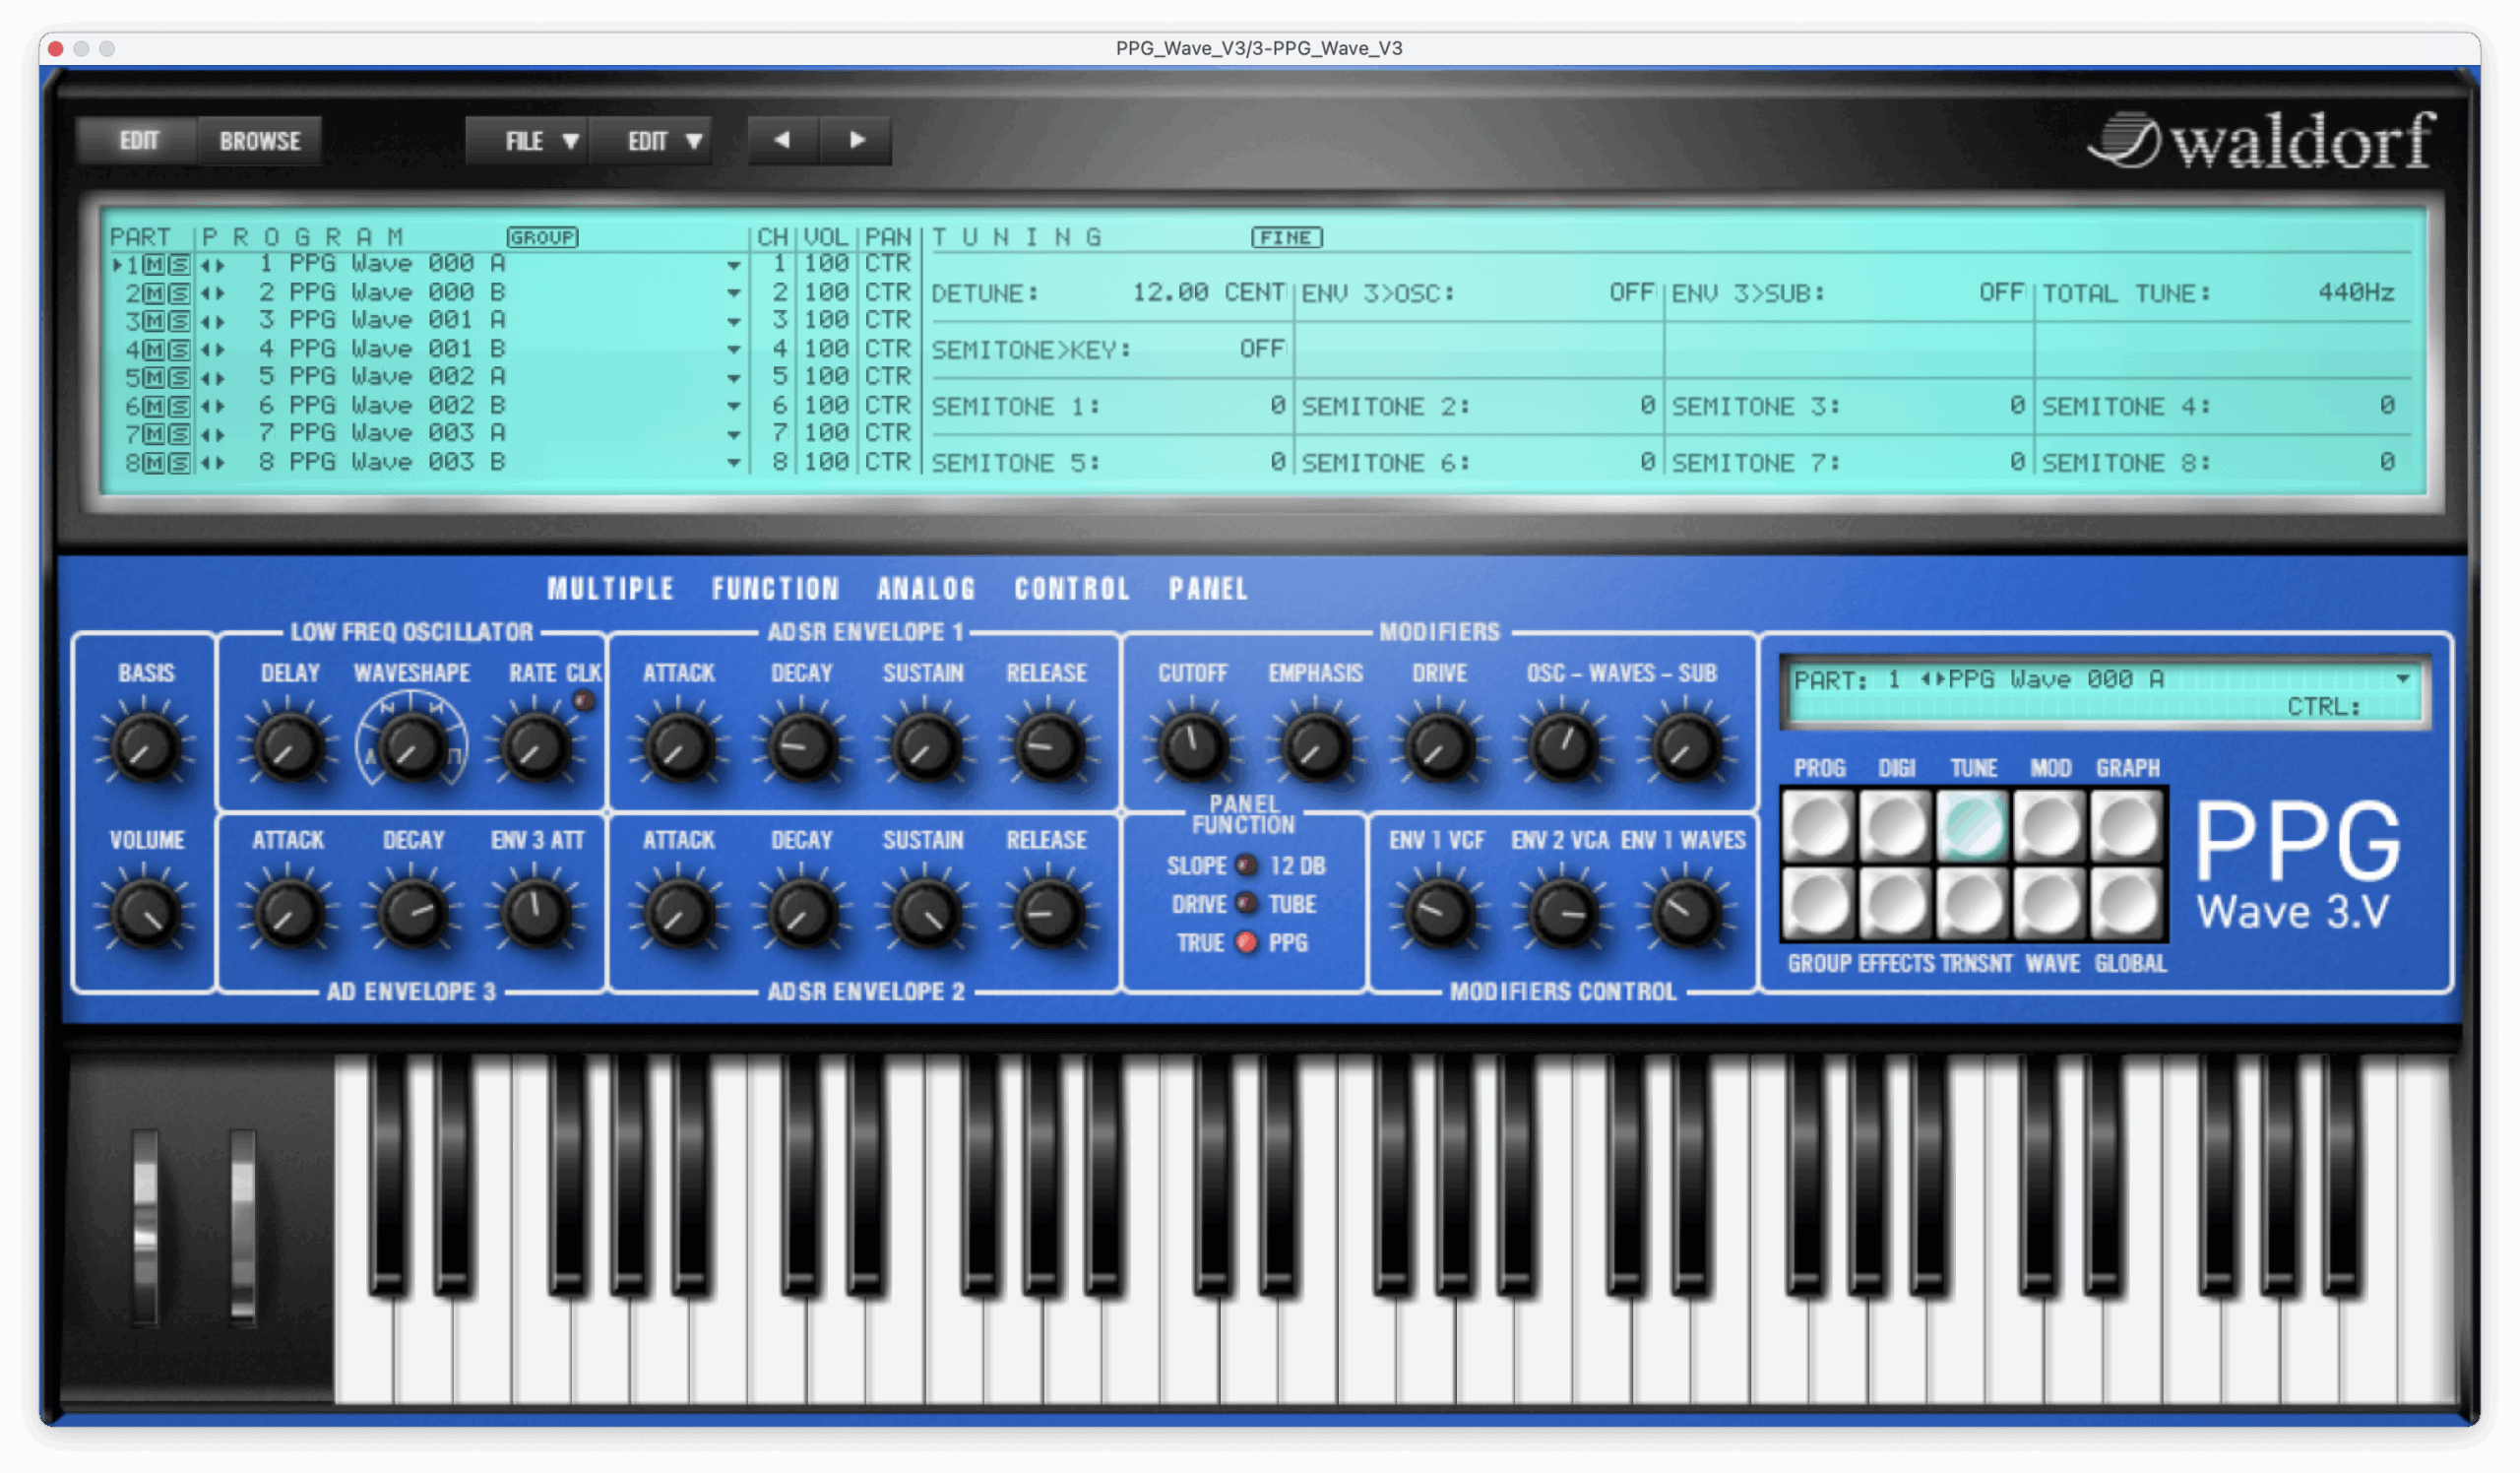Toggle the SLOPE 12 DB LED switch
Screen dimensions: 2520x1473
click(x=1247, y=865)
